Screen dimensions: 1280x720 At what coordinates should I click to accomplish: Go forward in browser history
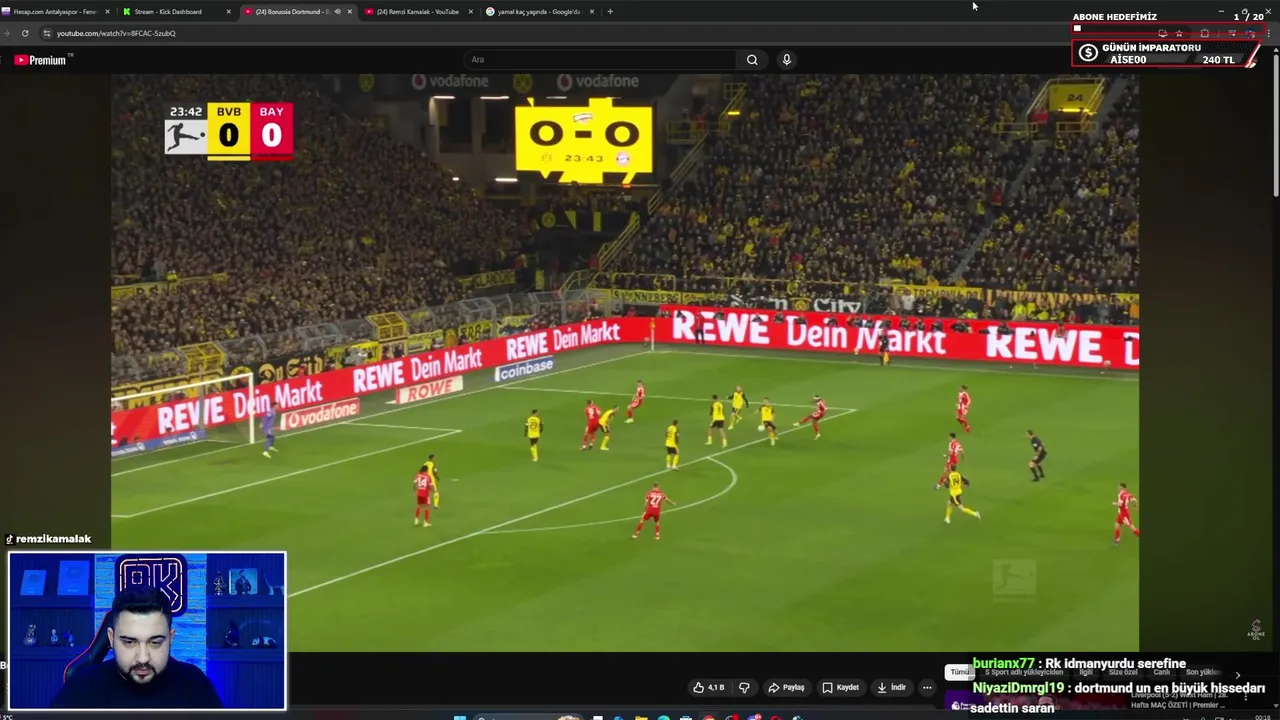[x=7, y=33]
